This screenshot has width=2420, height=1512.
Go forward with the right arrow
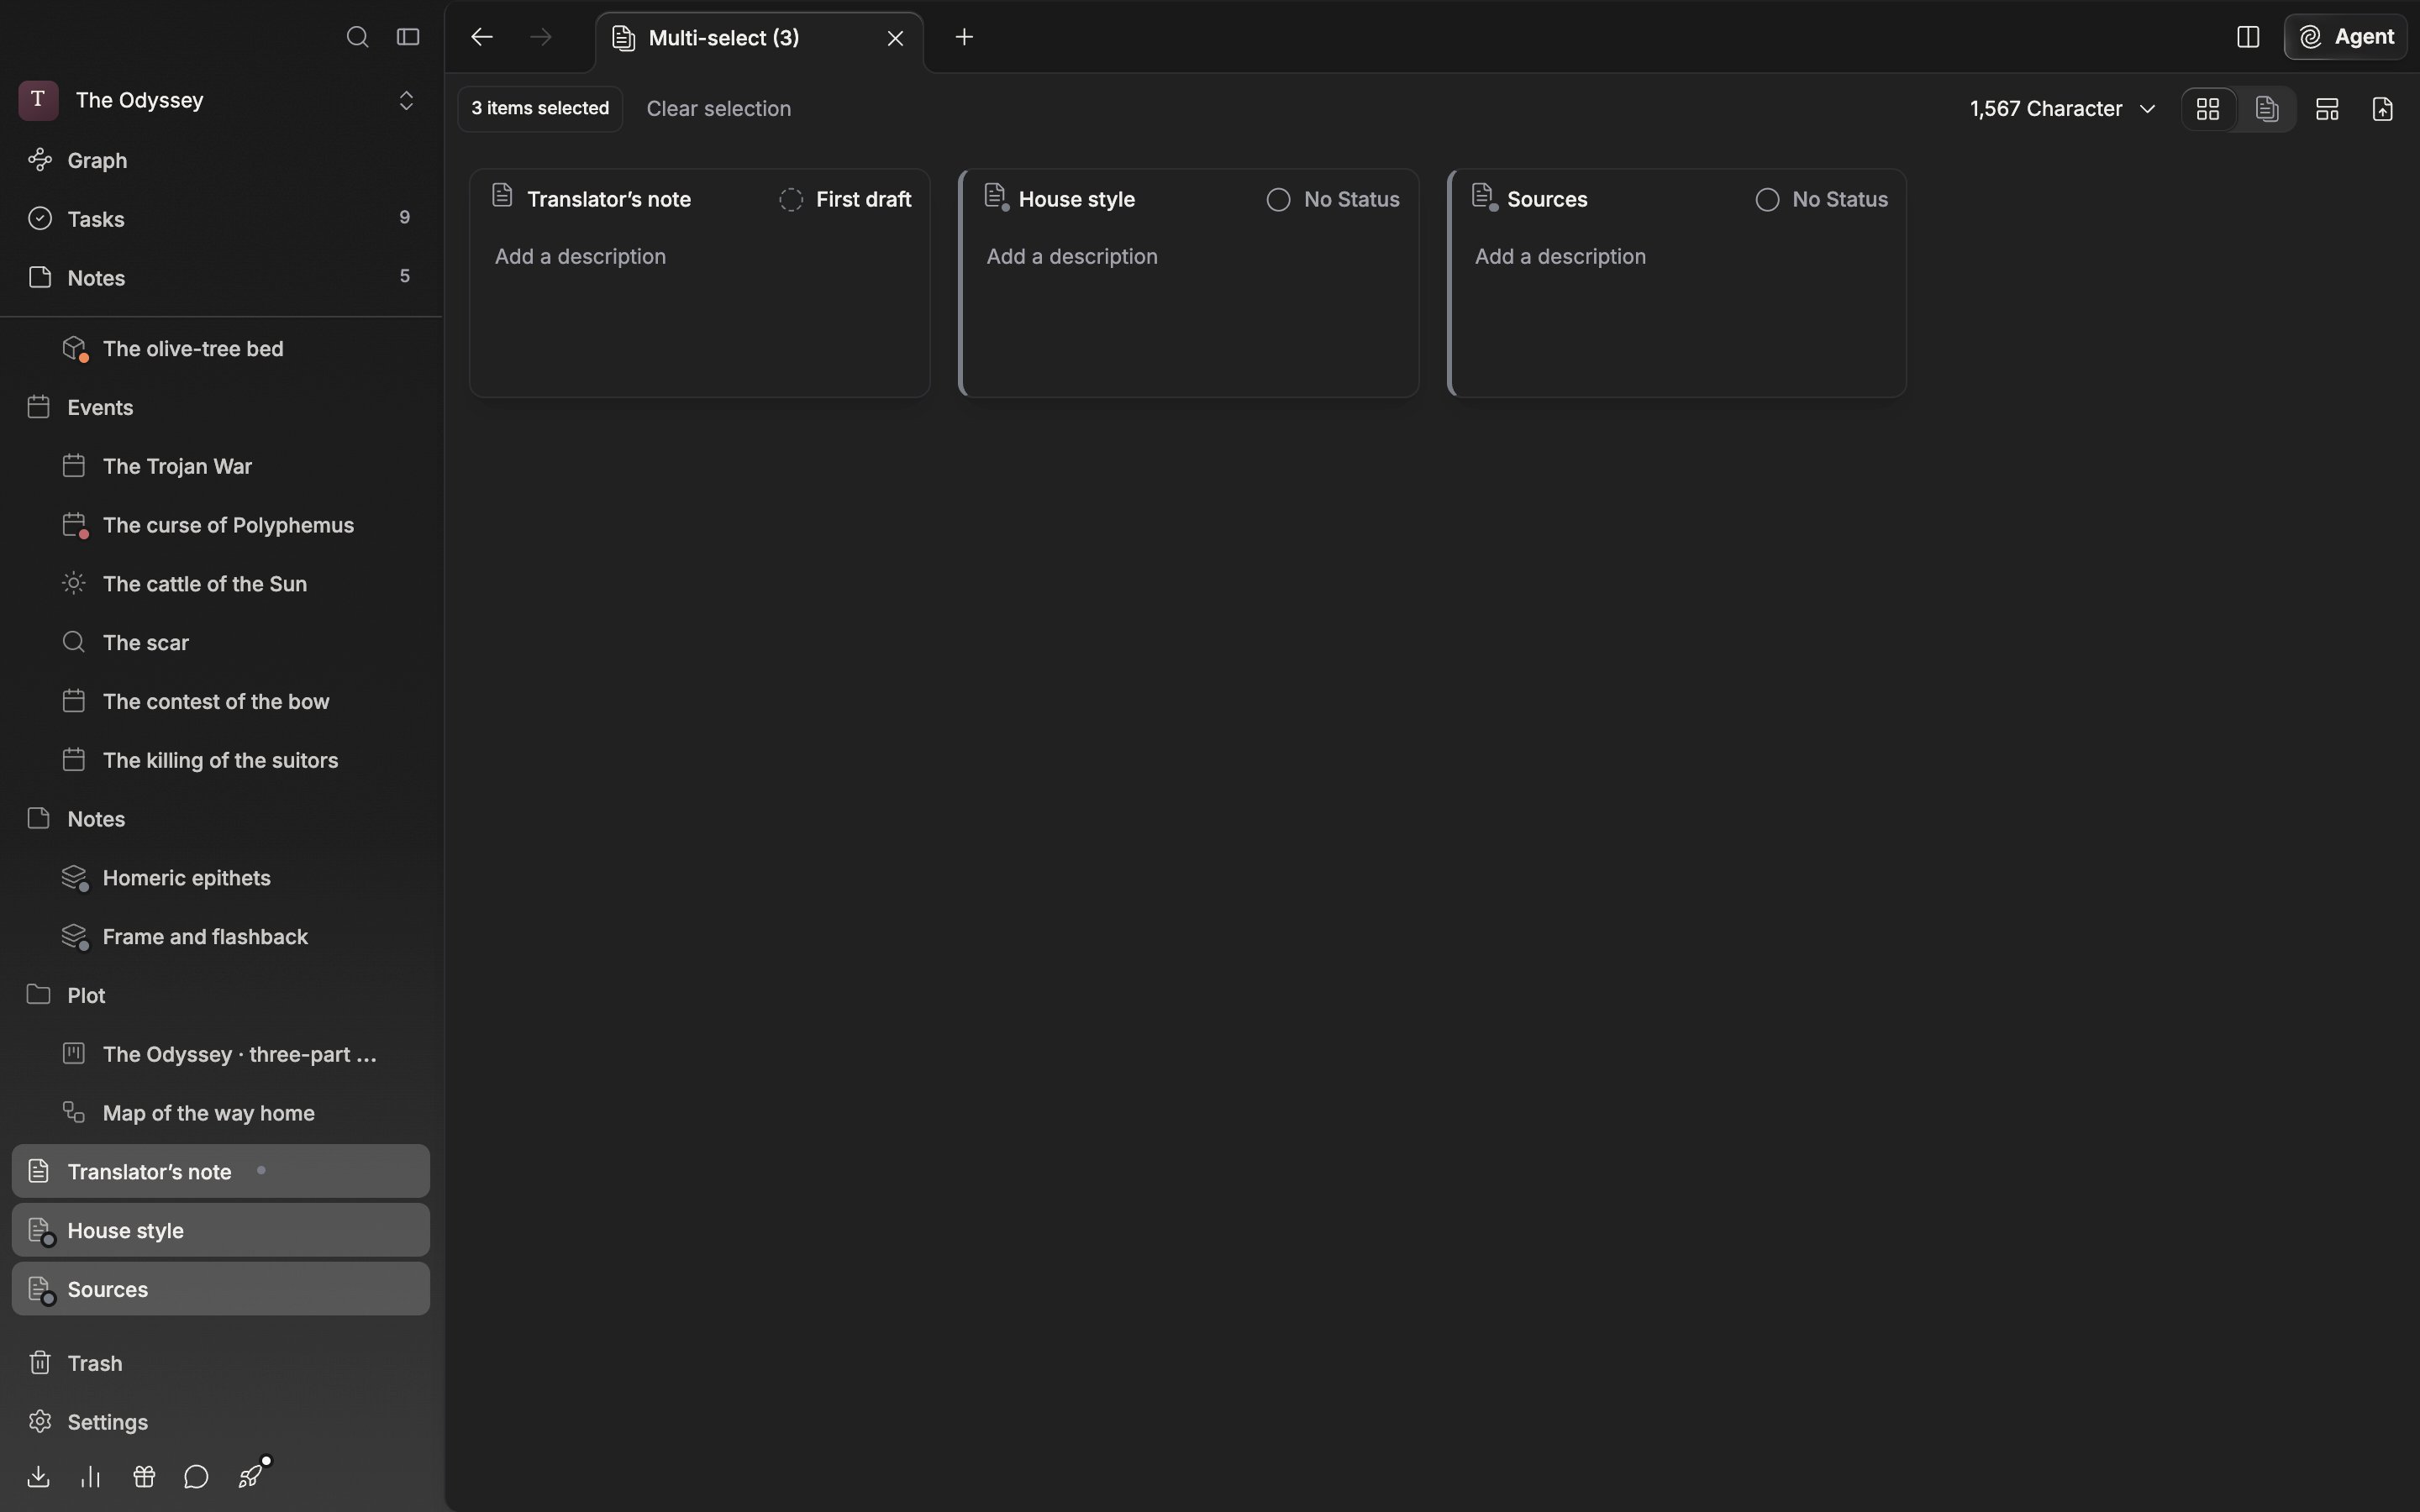click(x=541, y=37)
